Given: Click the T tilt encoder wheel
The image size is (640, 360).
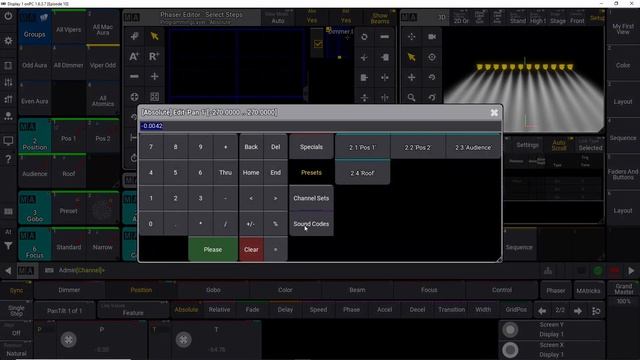Looking at the screenshot, I should pos(184,340).
